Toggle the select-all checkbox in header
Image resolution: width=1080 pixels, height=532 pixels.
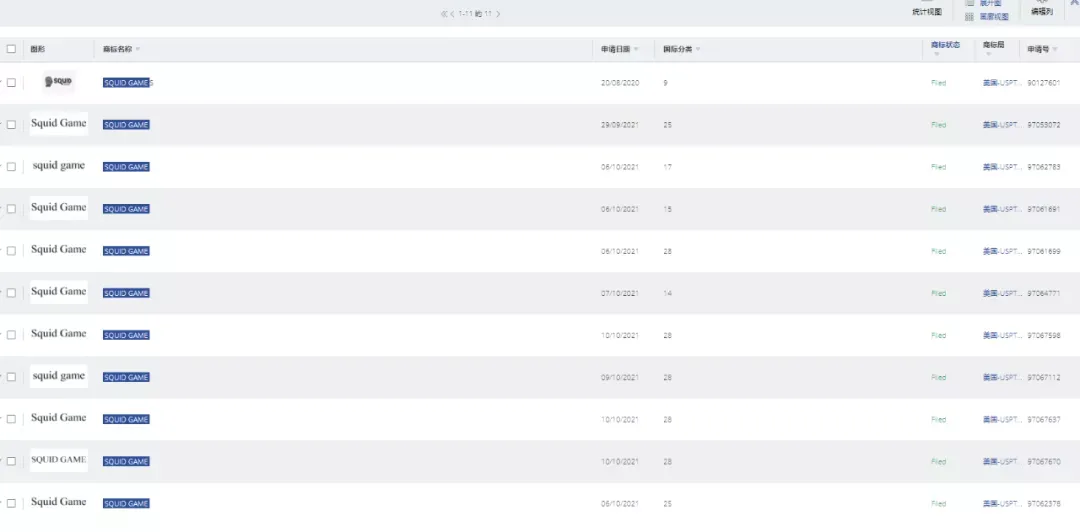click(11, 49)
